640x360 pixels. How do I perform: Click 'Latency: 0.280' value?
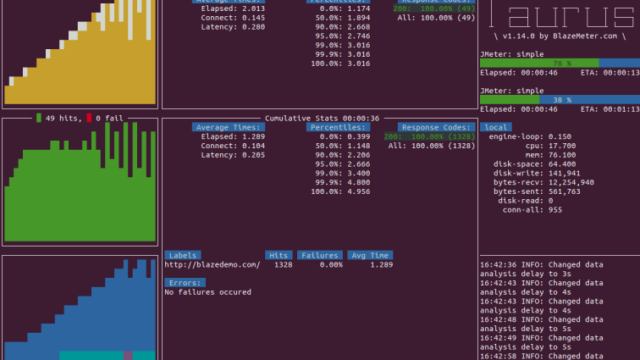pos(233,27)
